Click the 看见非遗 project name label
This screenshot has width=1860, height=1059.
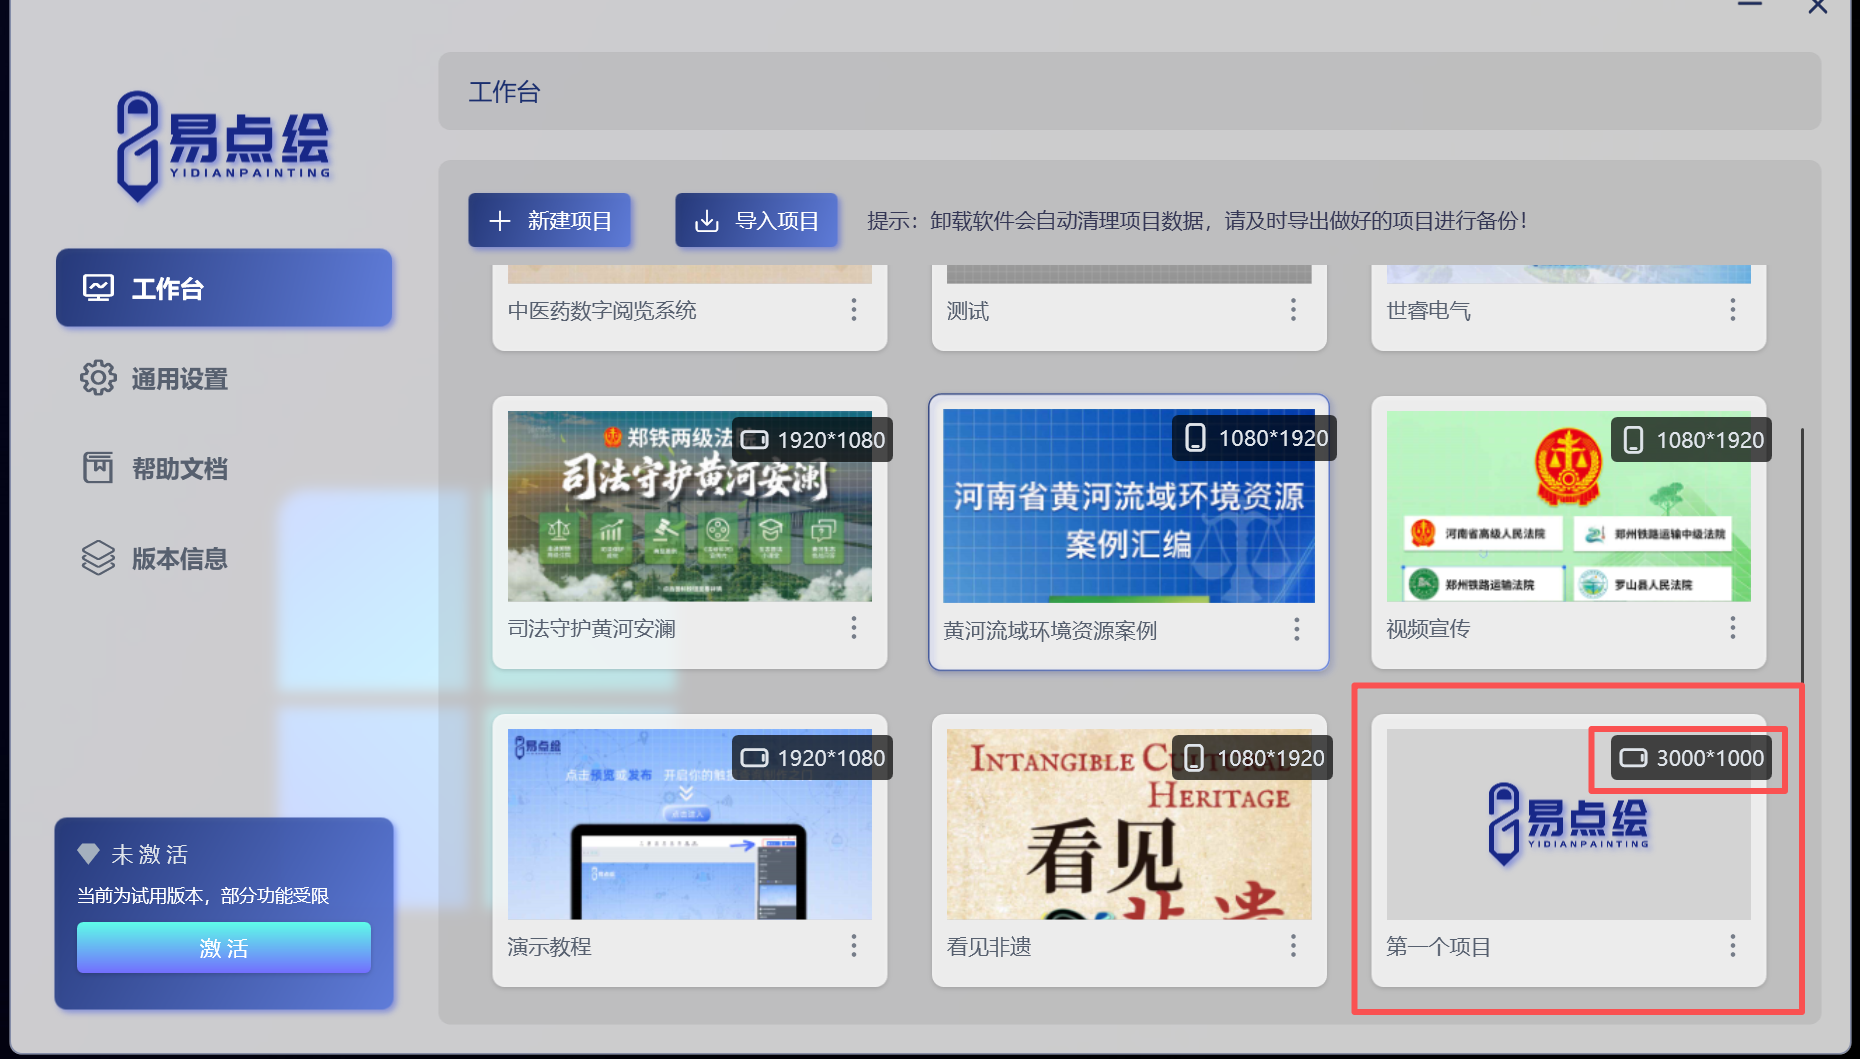tap(989, 947)
